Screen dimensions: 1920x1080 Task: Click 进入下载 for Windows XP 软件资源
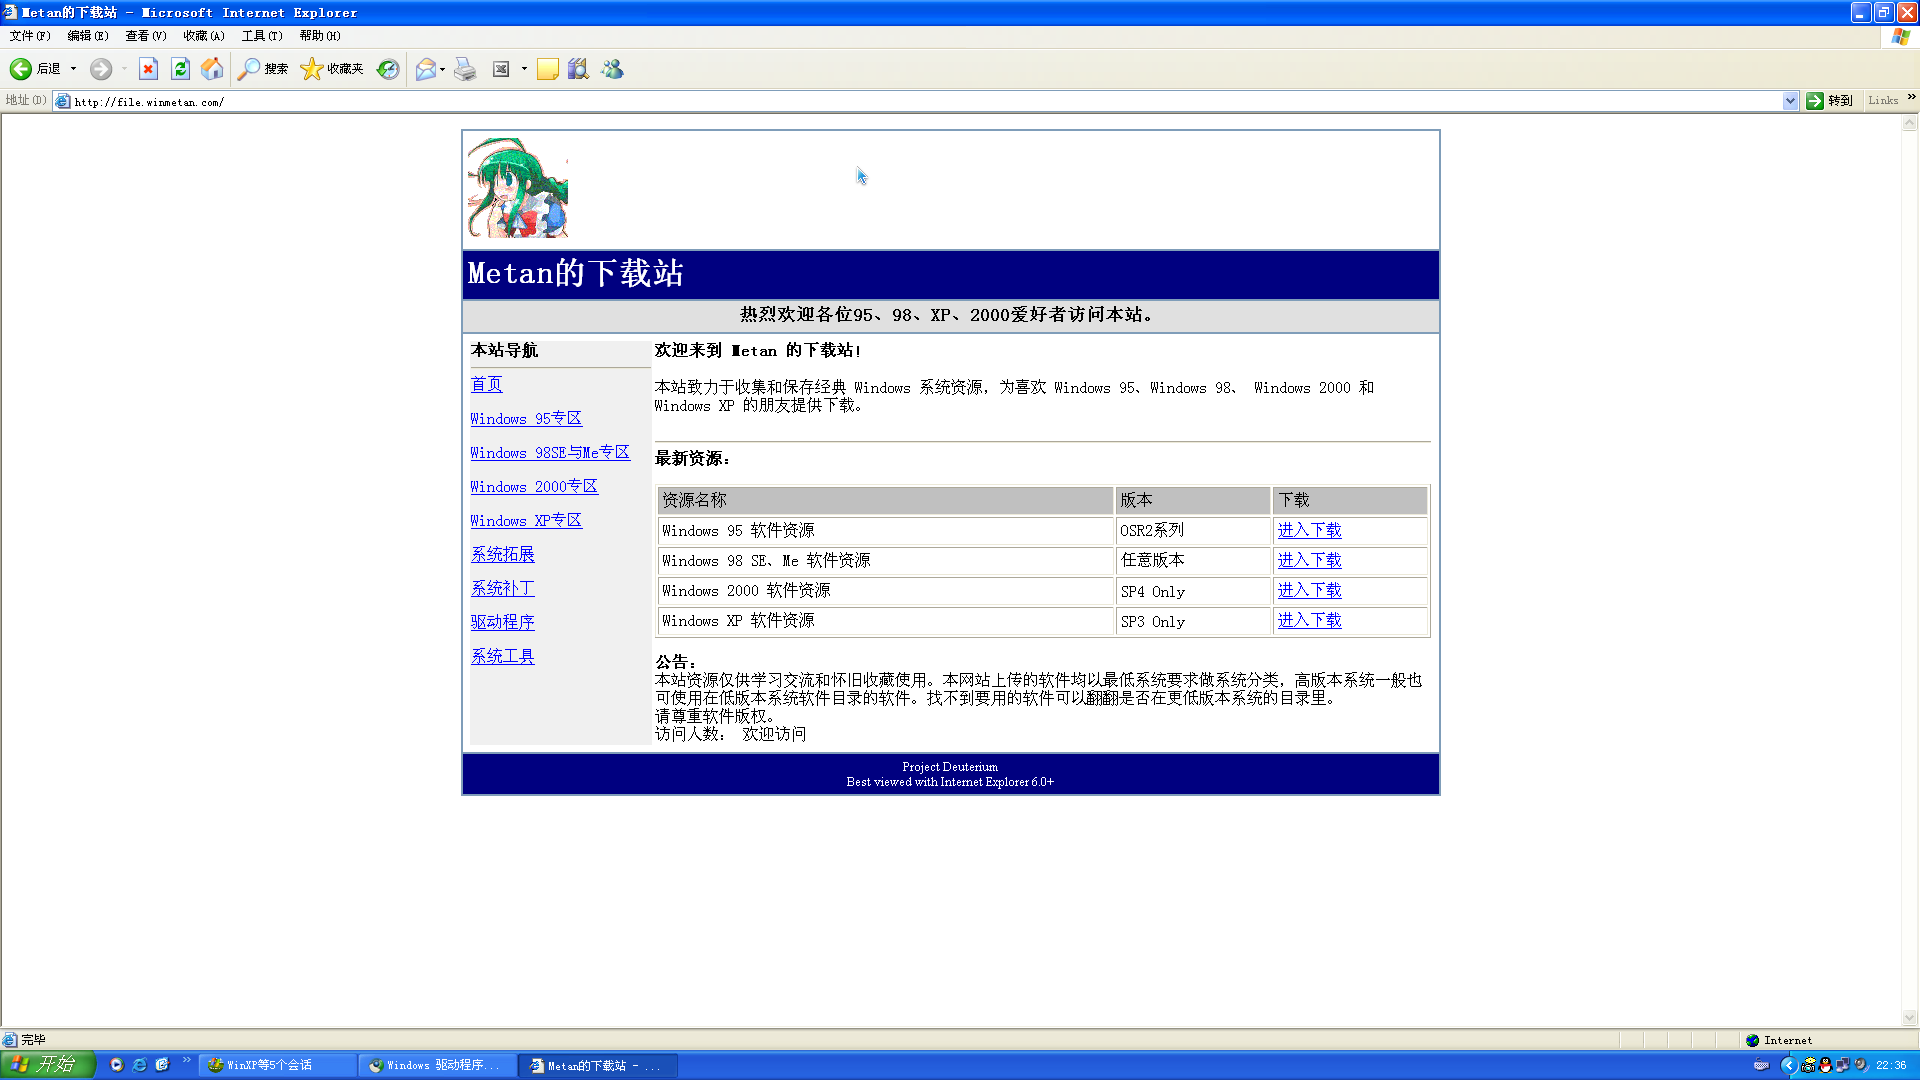(x=1310, y=621)
